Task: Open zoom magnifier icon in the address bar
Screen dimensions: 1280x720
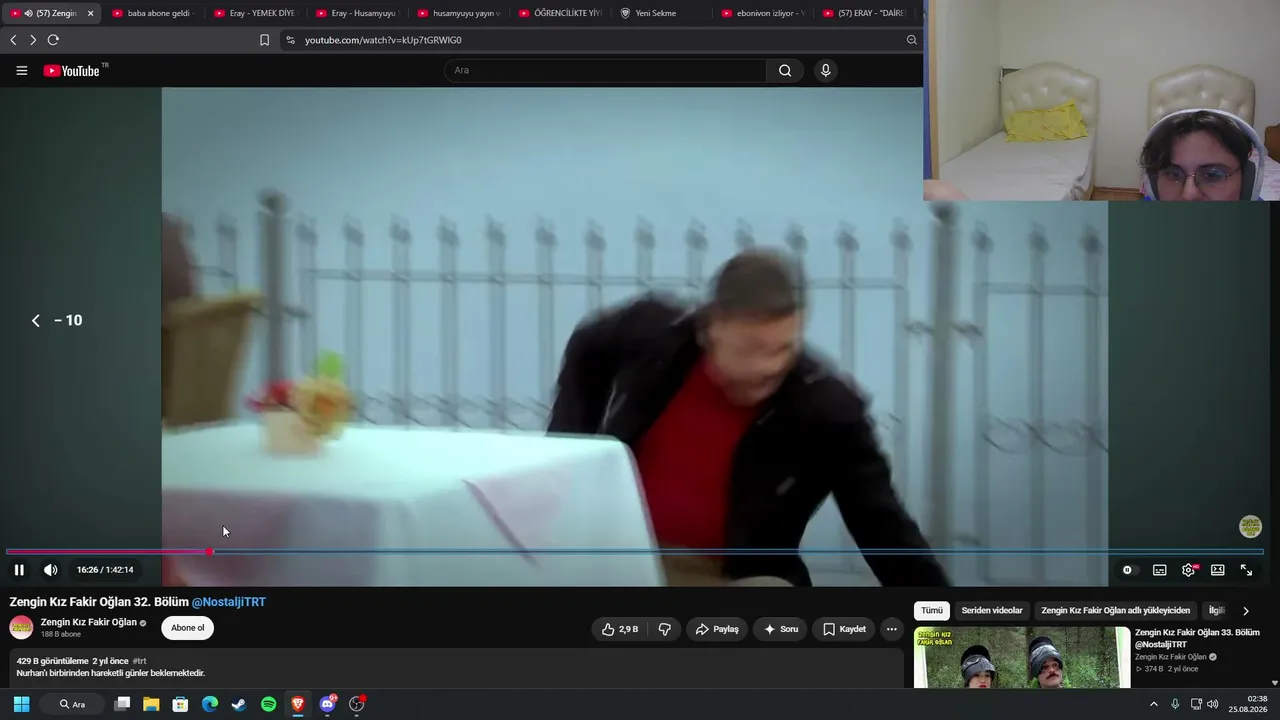Action: (911, 40)
